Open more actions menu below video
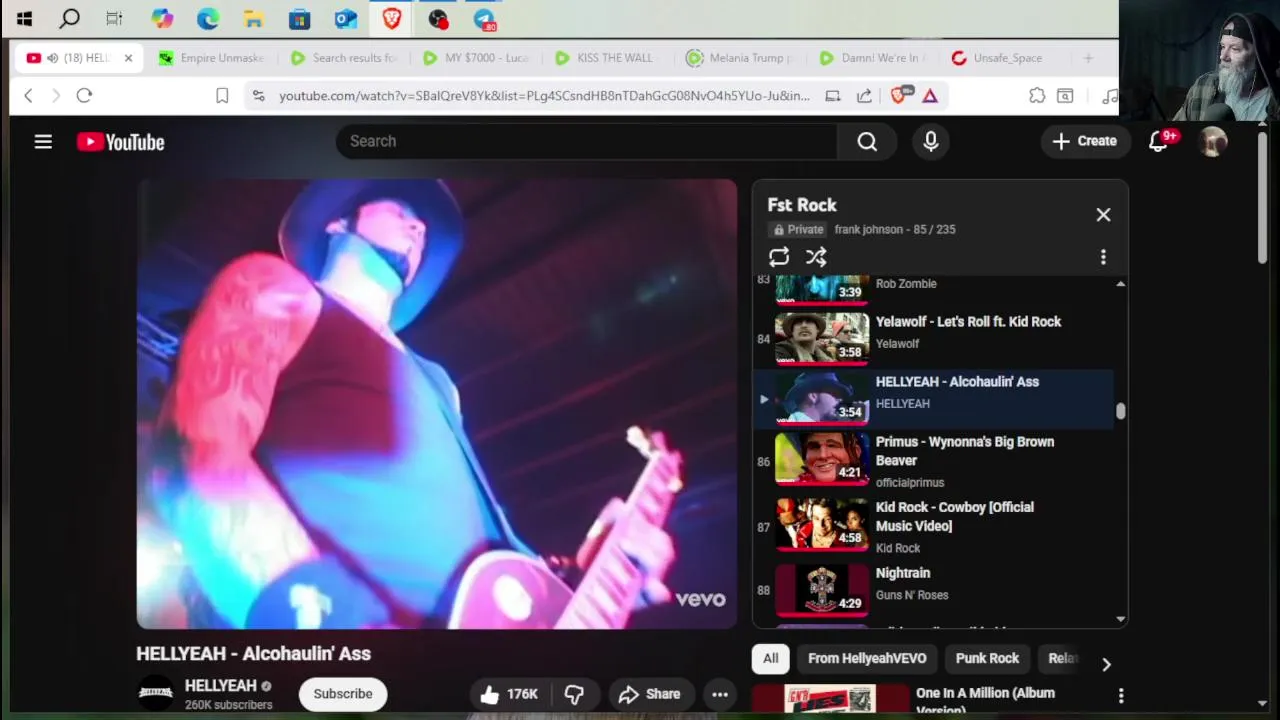Image resolution: width=1280 pixels, height=720 pixels. tap(720, 694)
